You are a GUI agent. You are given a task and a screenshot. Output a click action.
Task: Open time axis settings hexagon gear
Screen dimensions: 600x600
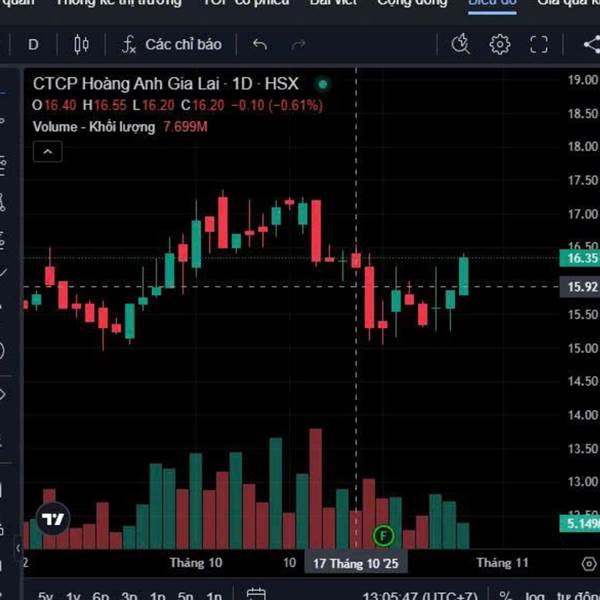589,563
